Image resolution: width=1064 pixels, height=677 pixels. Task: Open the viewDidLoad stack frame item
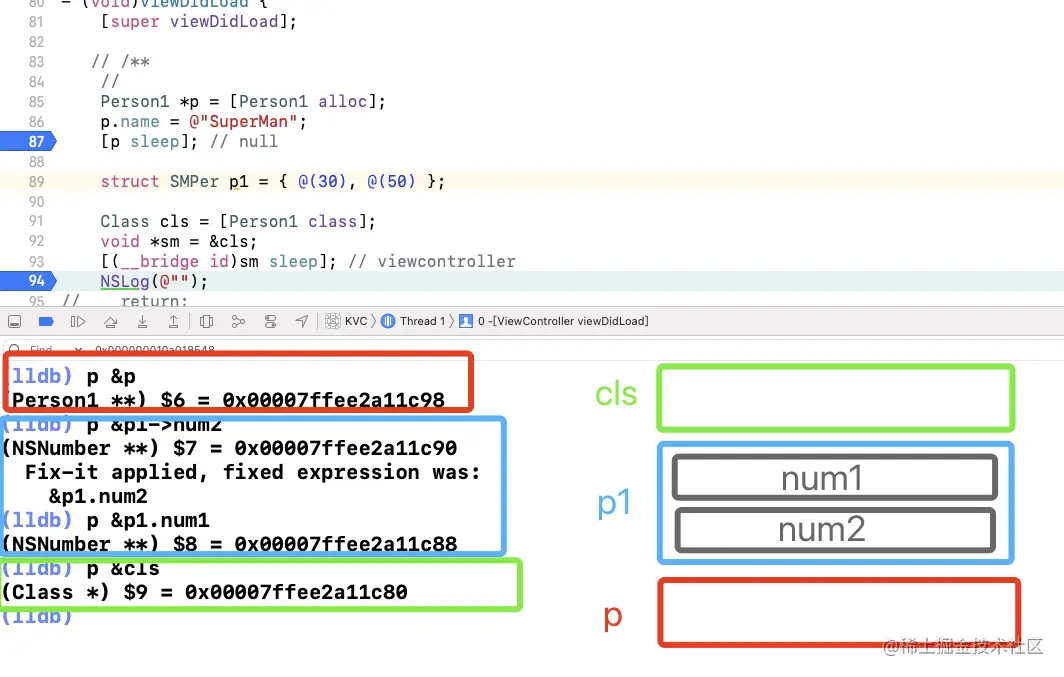click(554, 322)
